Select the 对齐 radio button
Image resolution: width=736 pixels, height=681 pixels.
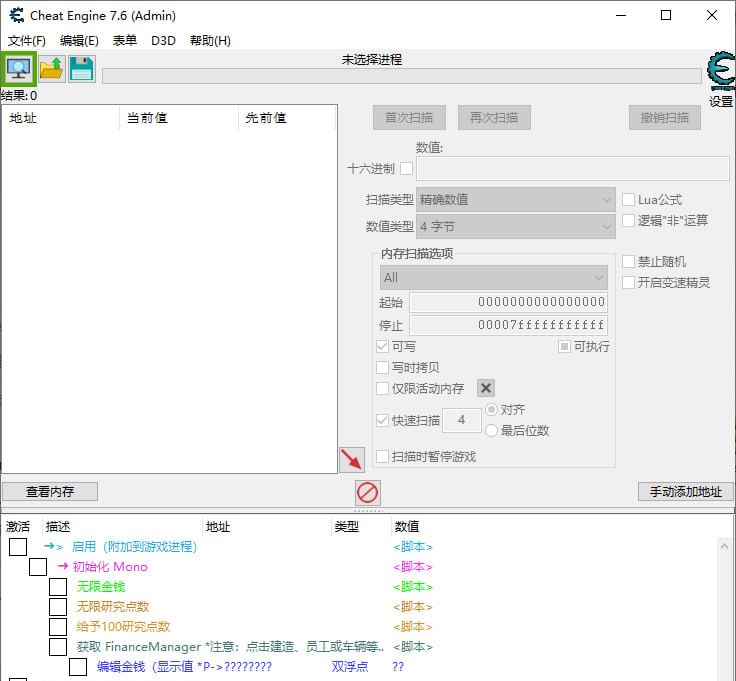coord(491,410)
